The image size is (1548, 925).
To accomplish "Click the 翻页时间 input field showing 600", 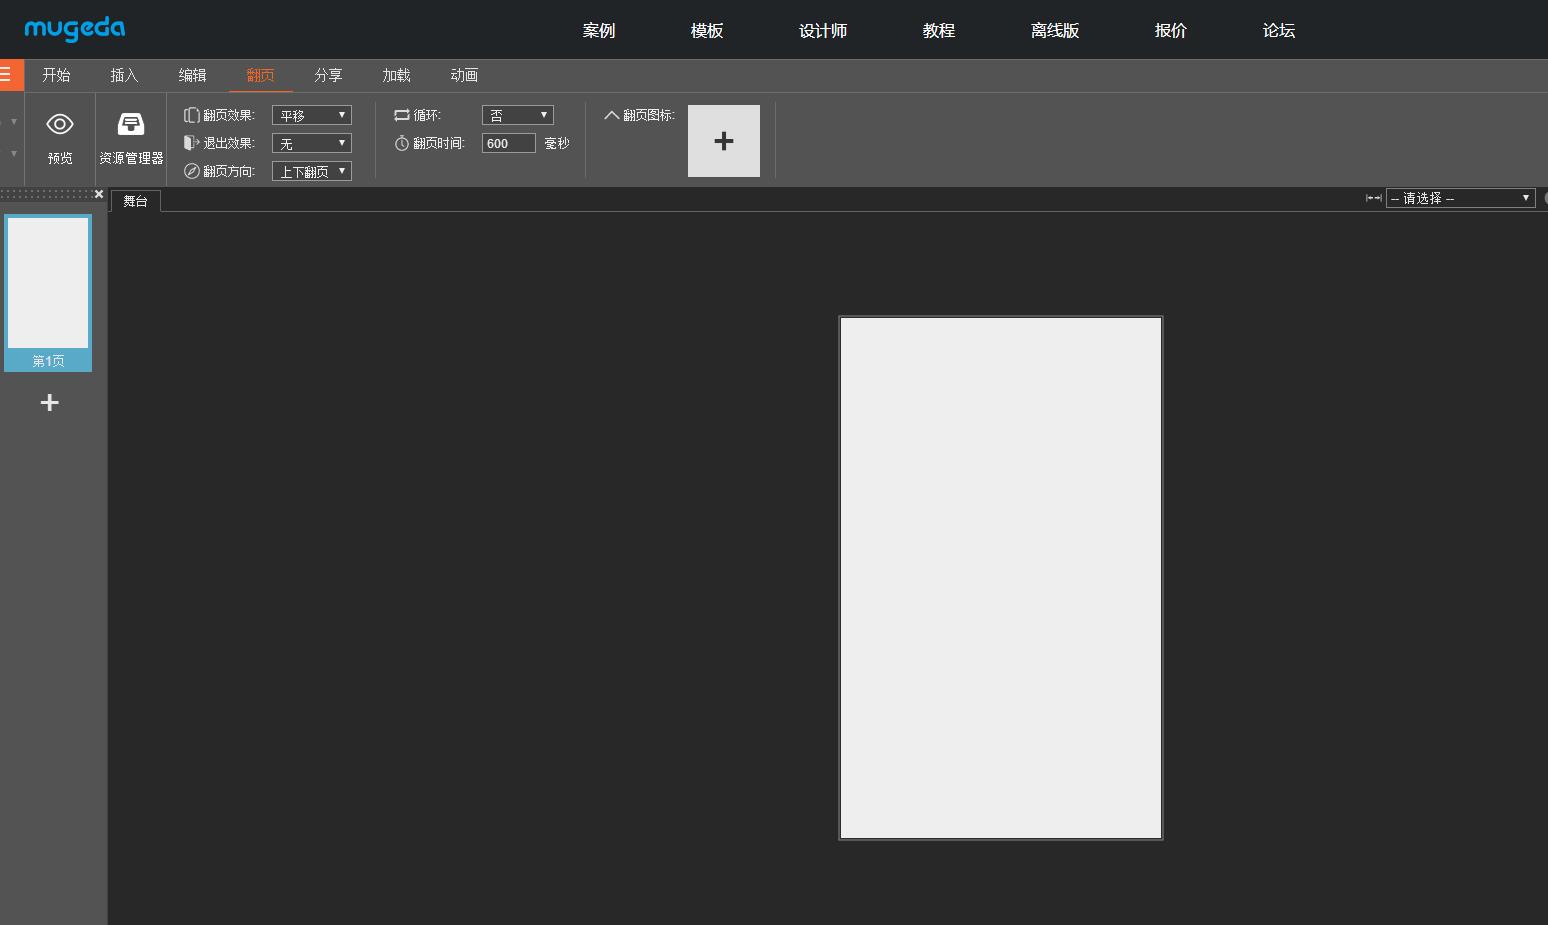I will 509,143.
